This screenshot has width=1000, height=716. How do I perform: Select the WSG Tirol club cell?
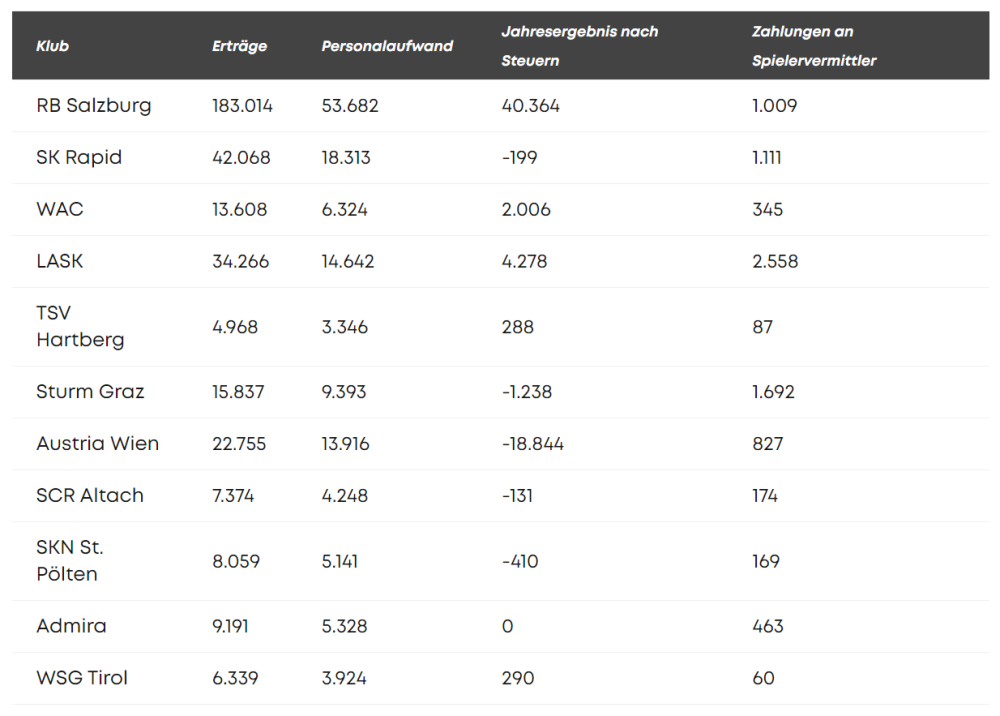(82, 678)
